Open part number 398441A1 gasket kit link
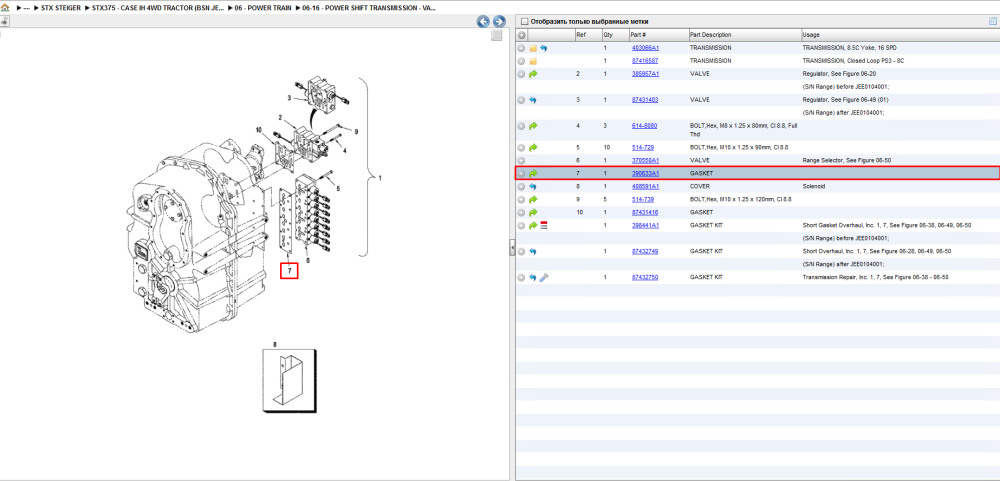Viewport: 1000px width, 481px height. pos(645,226)
